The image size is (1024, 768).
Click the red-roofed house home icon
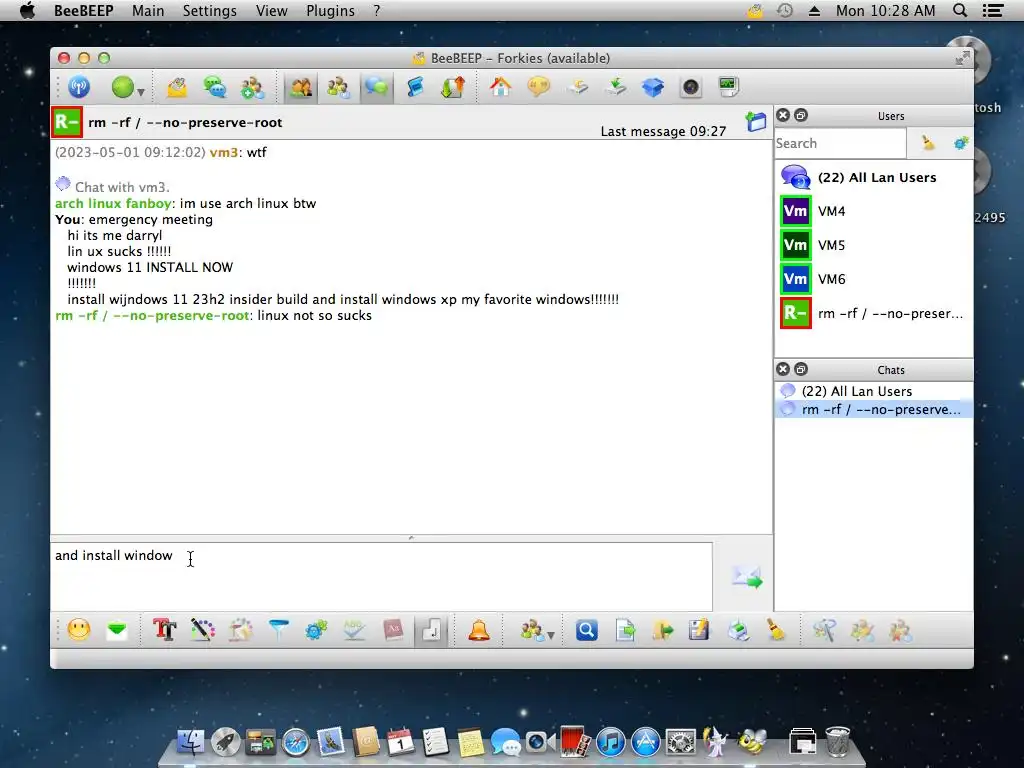tap(500, 87)
